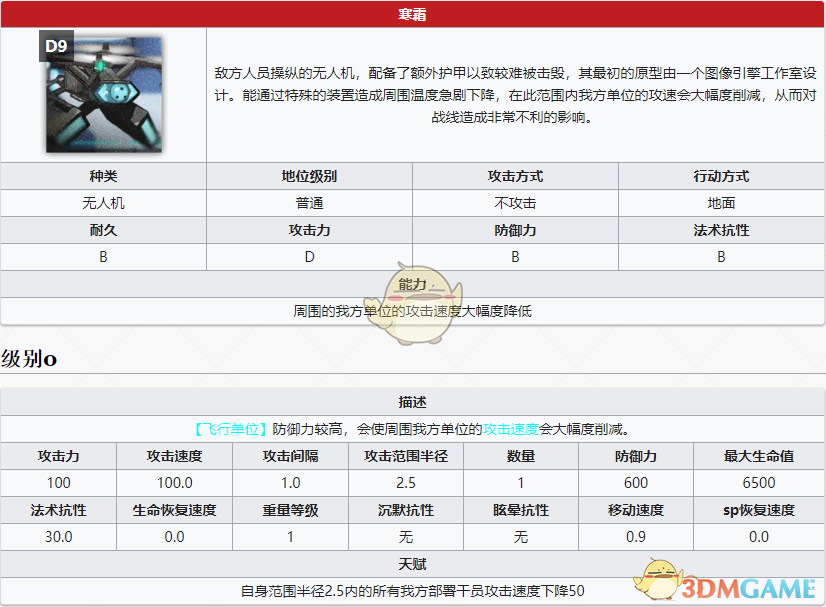Select the 无 value under 沉默抗性
Viewport: 826px width, 607px height.
click(x=406, y=537)
